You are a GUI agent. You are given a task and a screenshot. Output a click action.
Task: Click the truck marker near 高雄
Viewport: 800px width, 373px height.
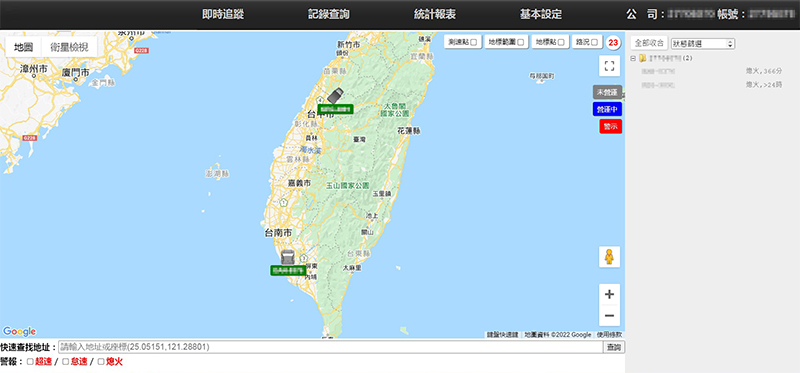coord(288,257)
